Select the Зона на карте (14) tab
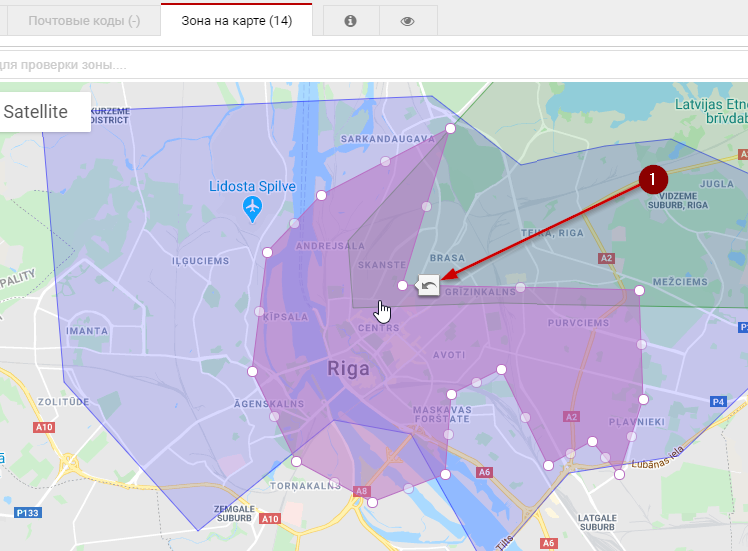This screenshot has width=748, height=551. pos(237,21)
